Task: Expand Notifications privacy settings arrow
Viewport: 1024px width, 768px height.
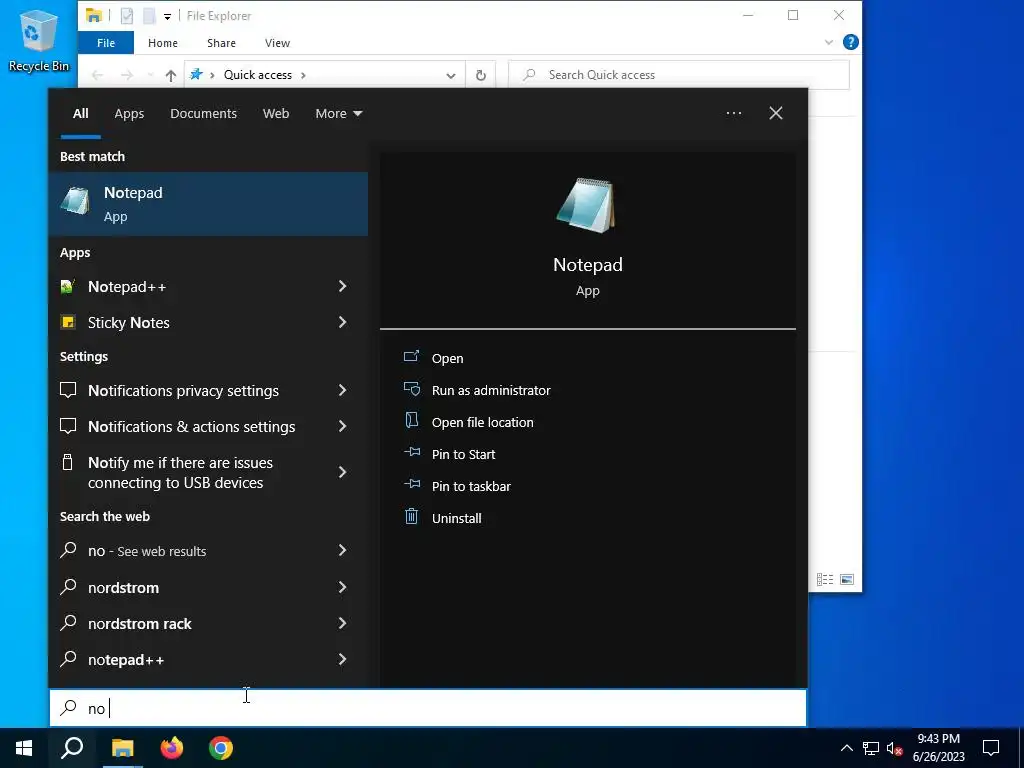Action: (x=342, y=390)
